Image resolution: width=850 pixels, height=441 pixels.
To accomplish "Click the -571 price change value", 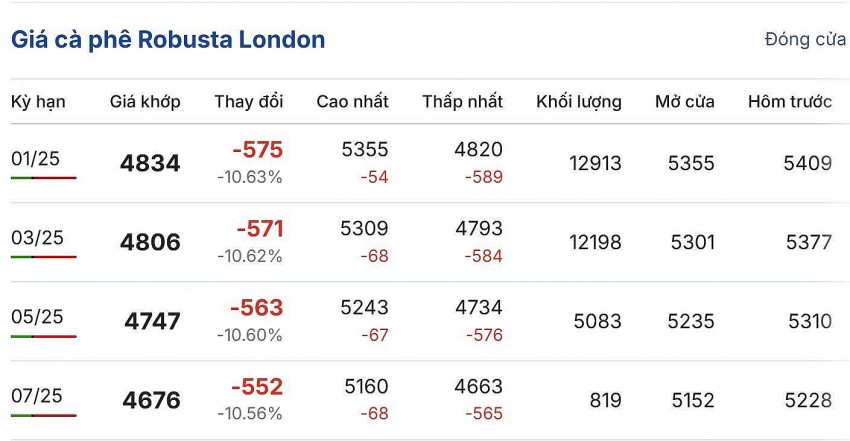I will (x=259, y=229).
